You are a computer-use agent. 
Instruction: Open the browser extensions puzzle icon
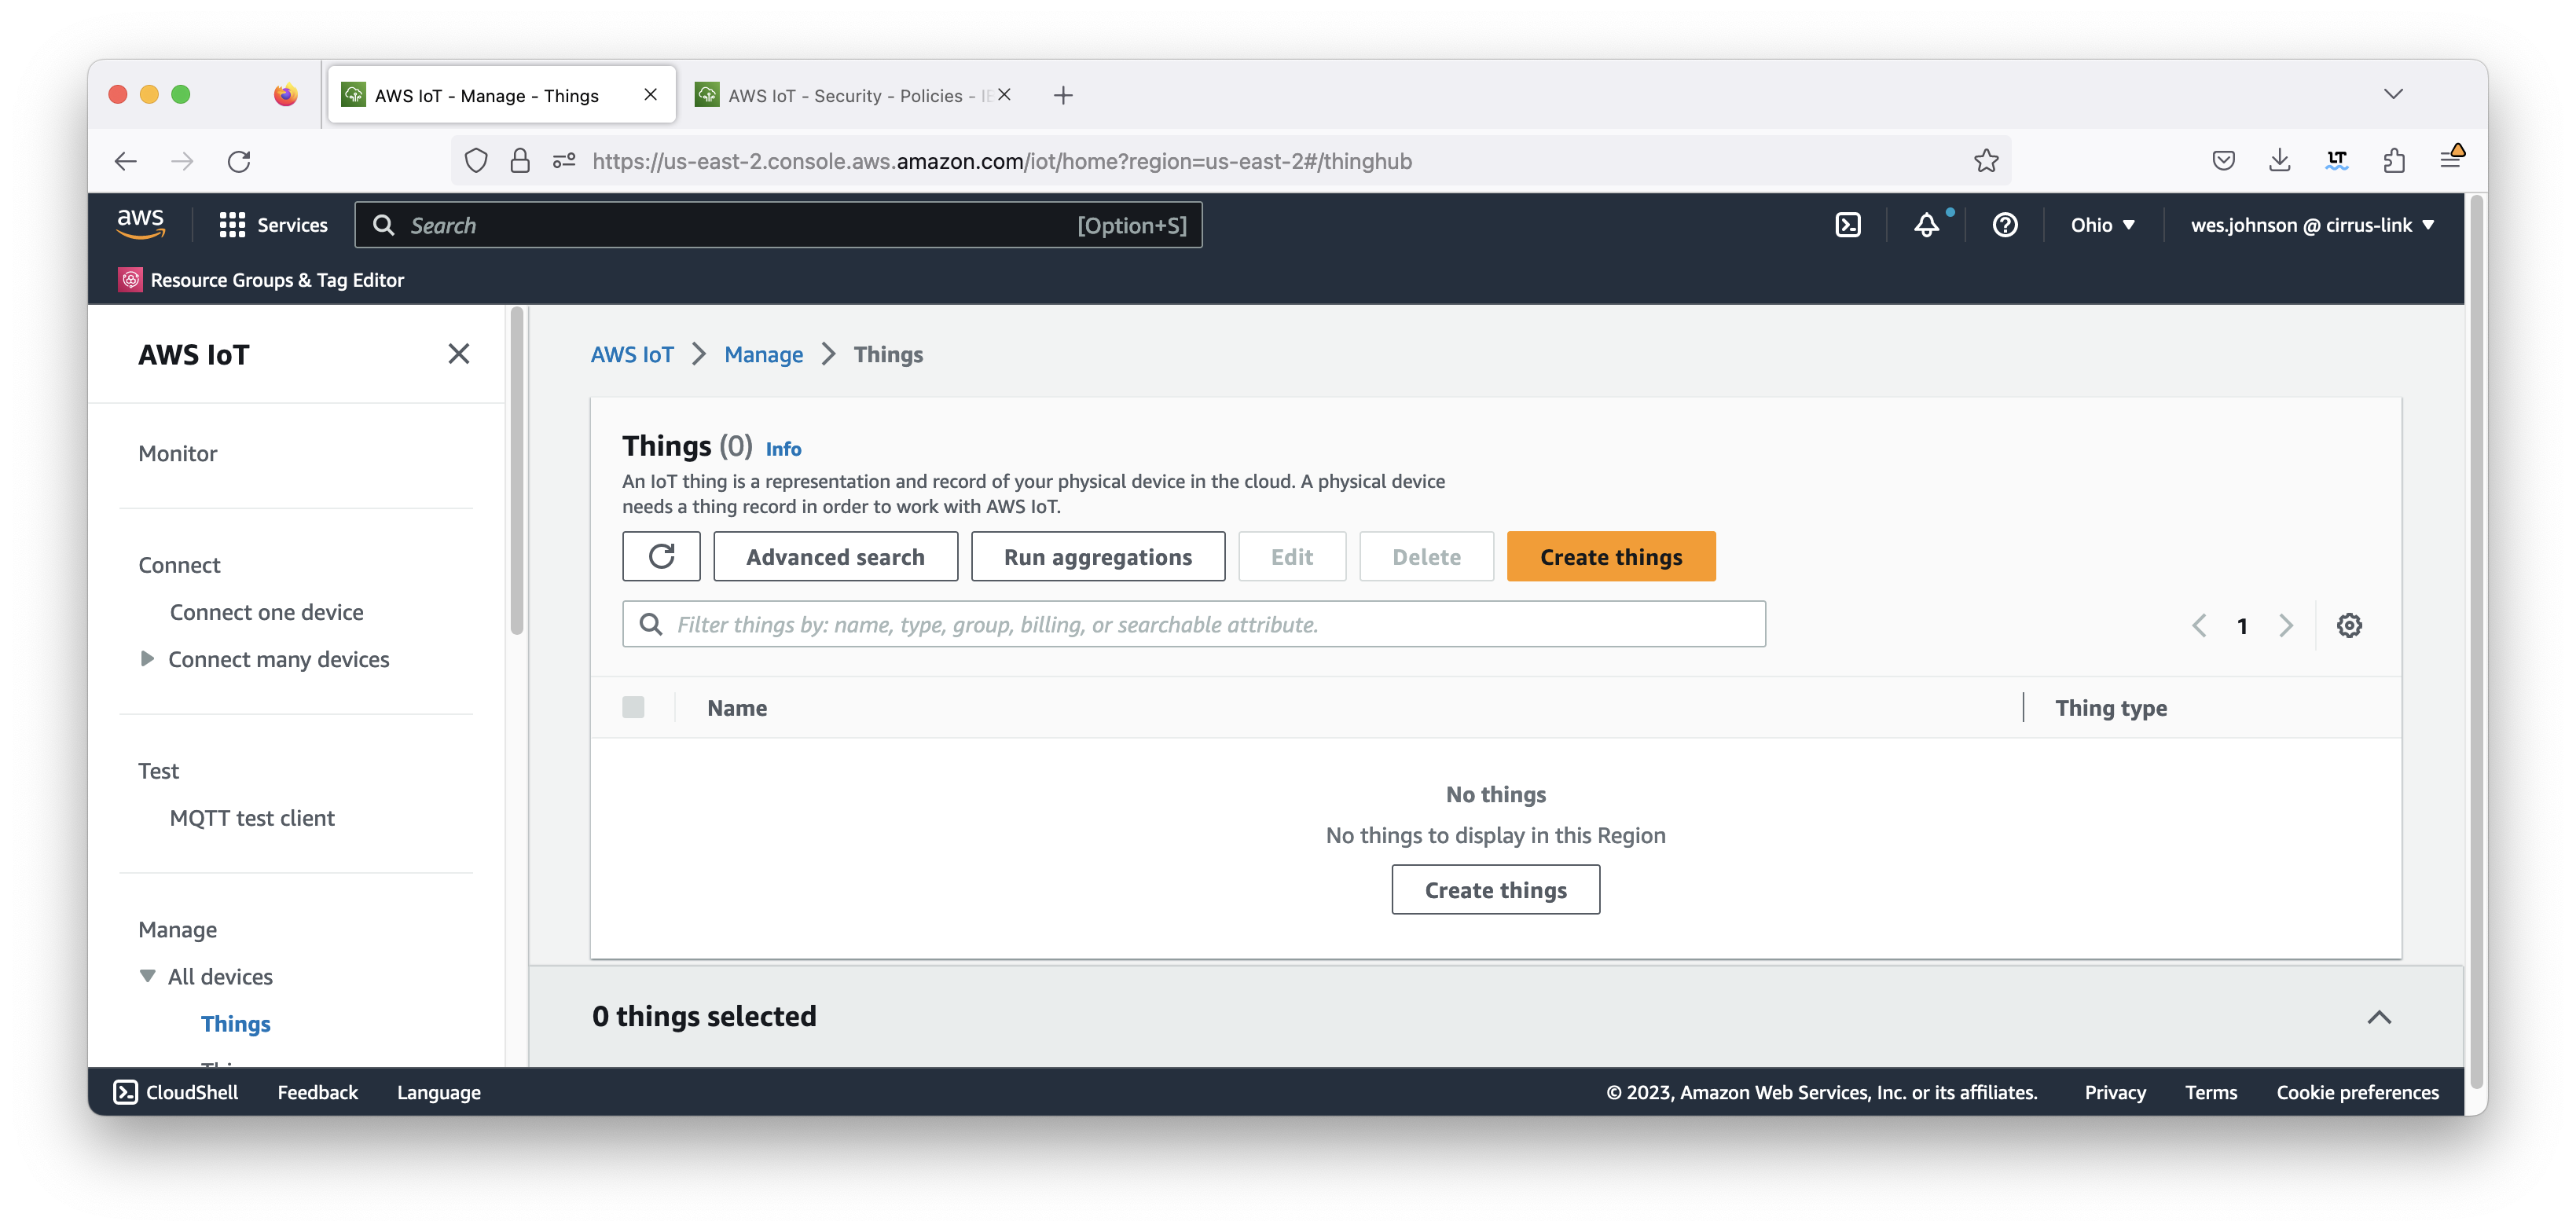click(x=2394, y=161)
